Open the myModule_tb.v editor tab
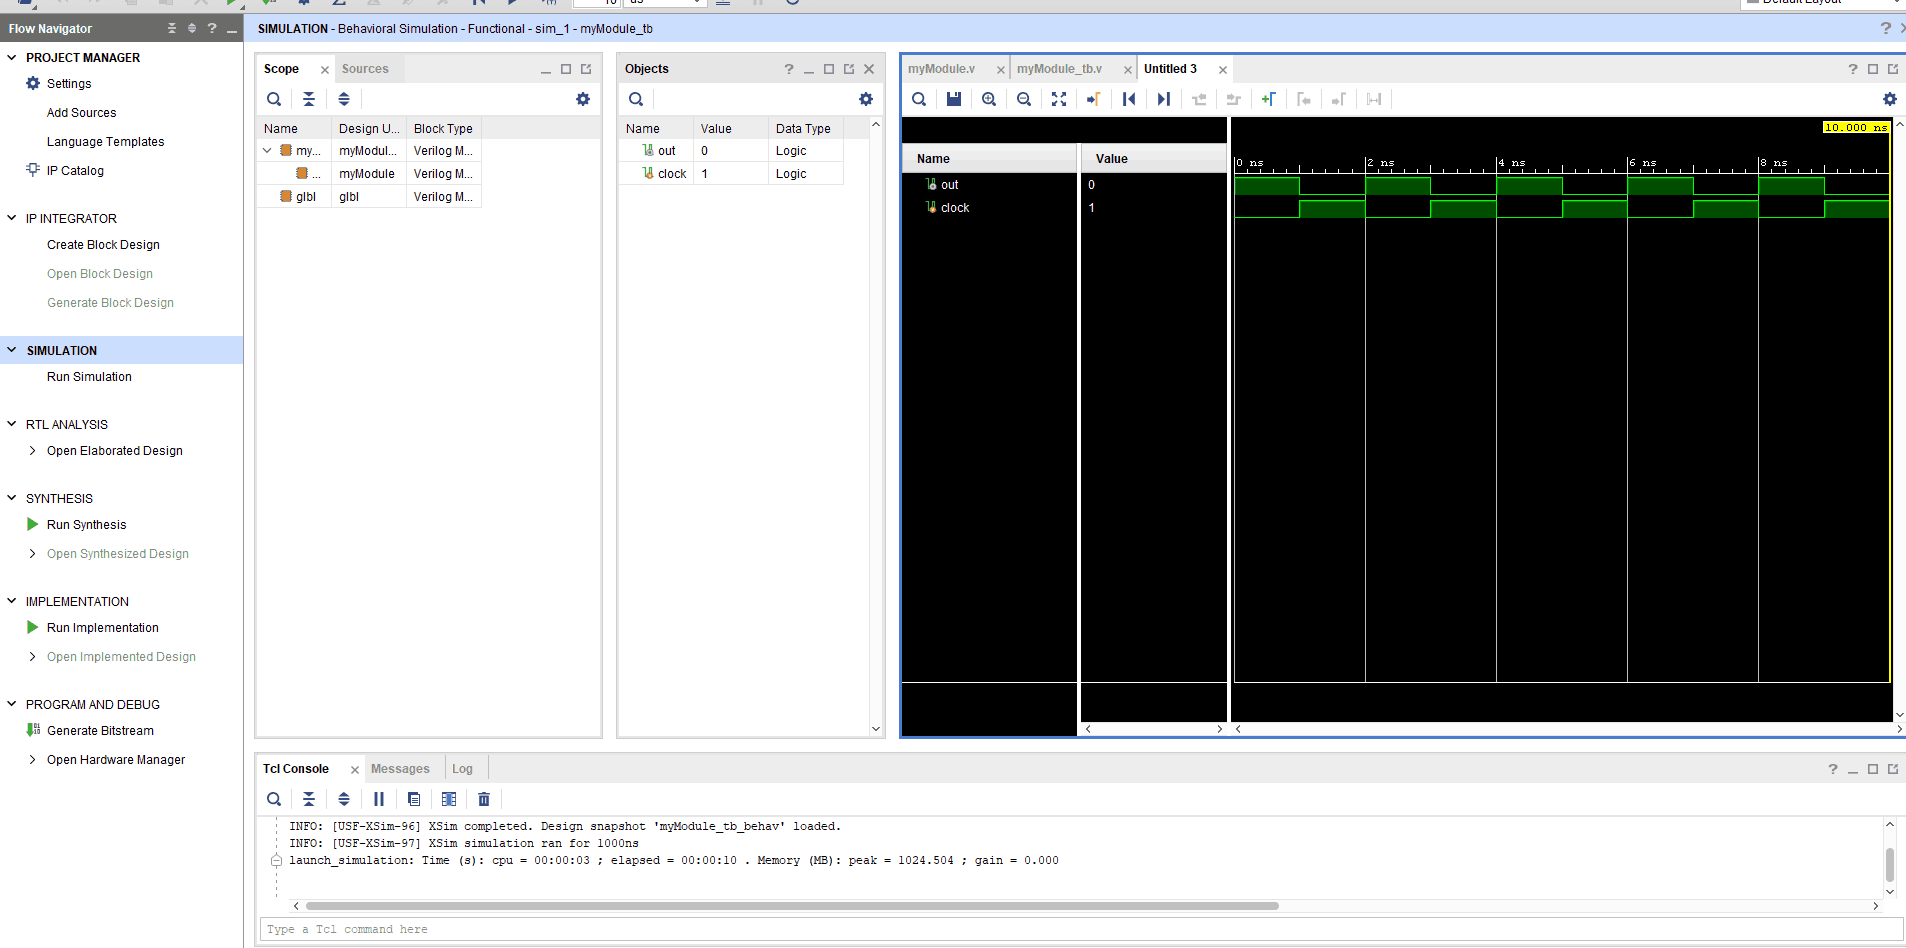 [x=1059, y=69]
